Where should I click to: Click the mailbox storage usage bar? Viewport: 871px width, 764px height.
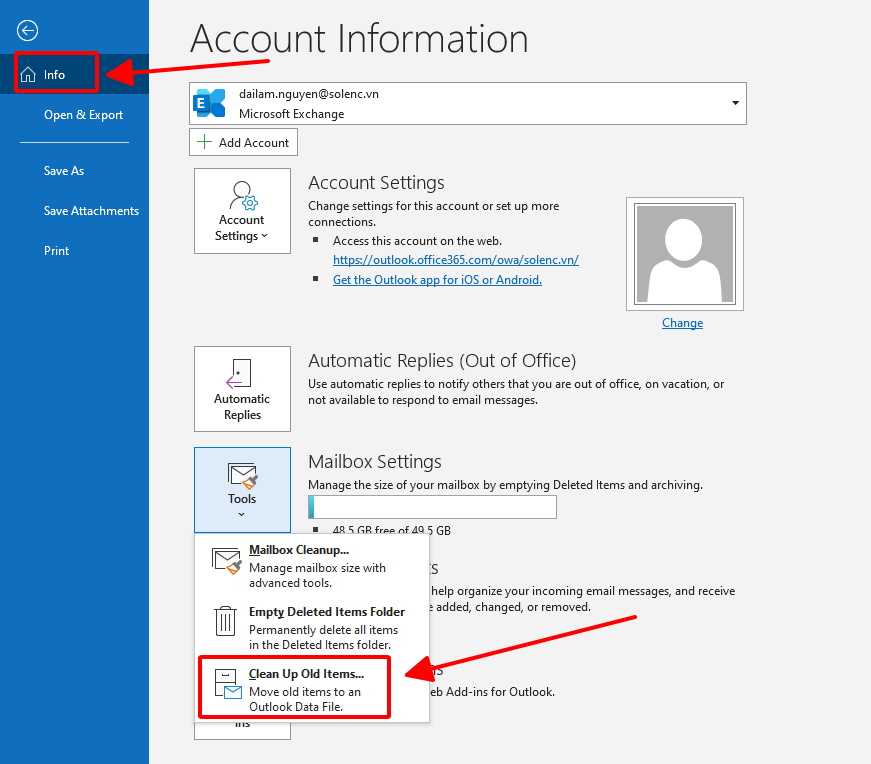click(x=432, y=507)
